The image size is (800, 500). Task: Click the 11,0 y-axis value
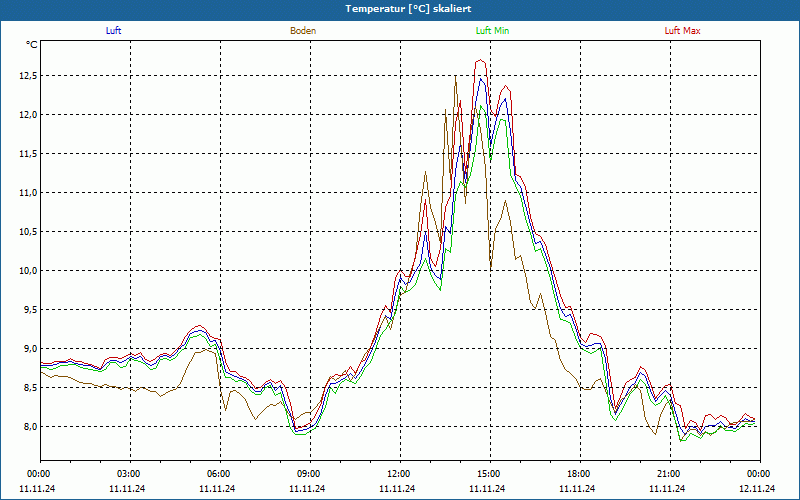[x=29, y=193]
